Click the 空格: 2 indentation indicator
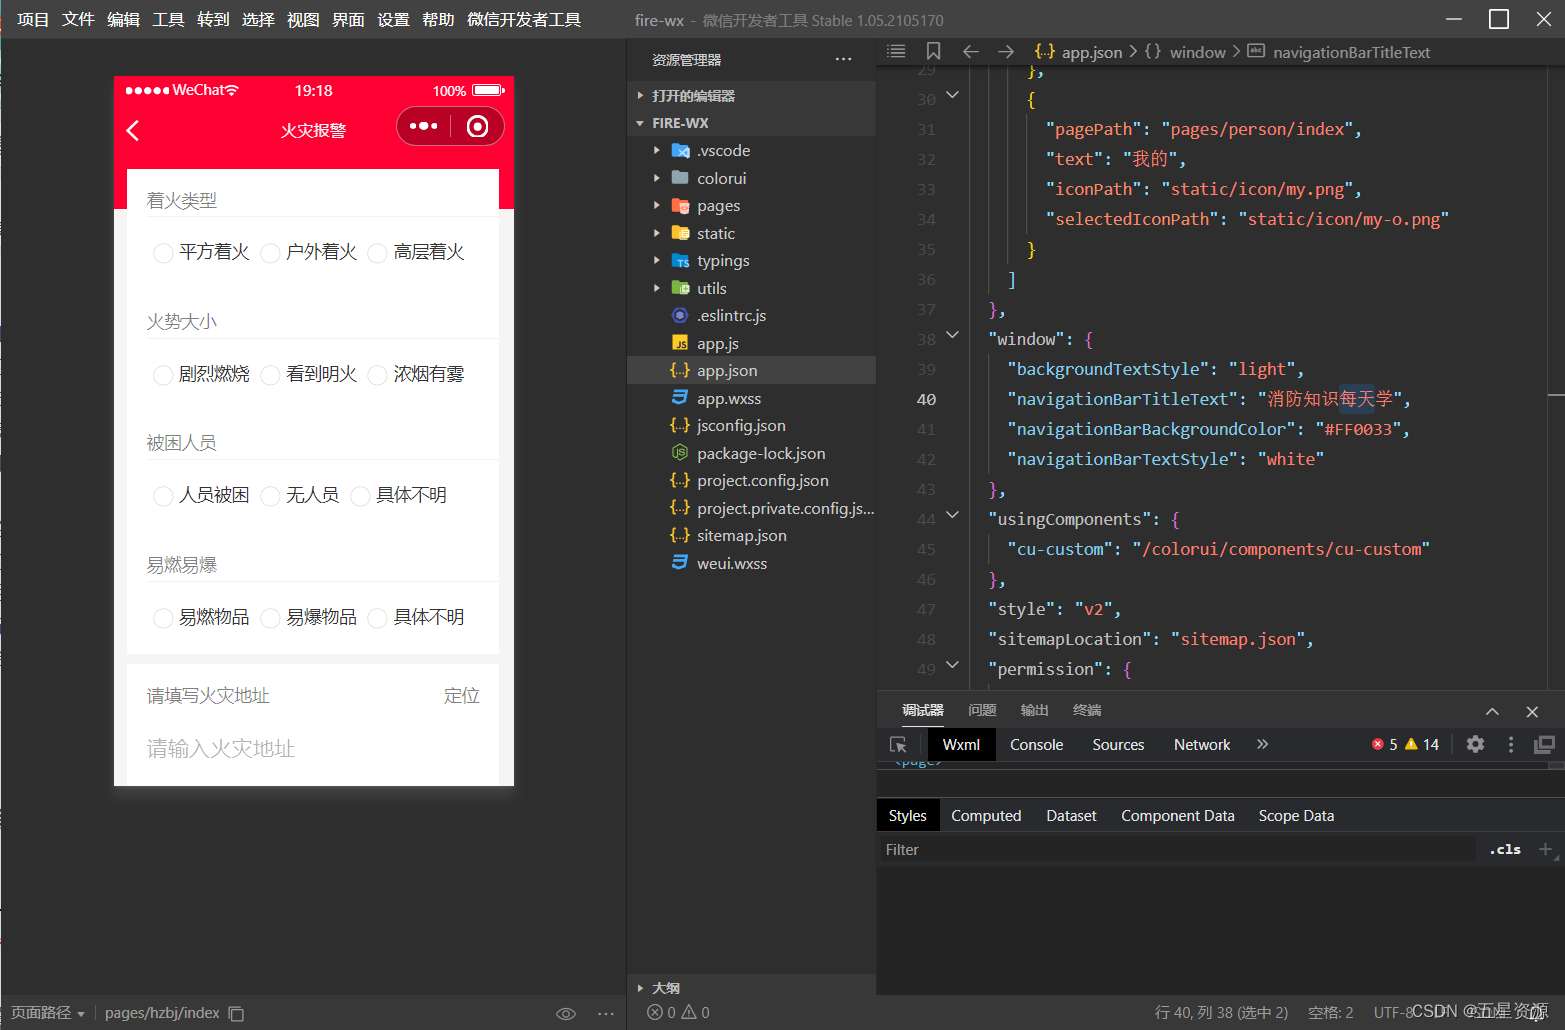The image size is (1565, 1030). pyautogui.click(x=1330, y=1012)
